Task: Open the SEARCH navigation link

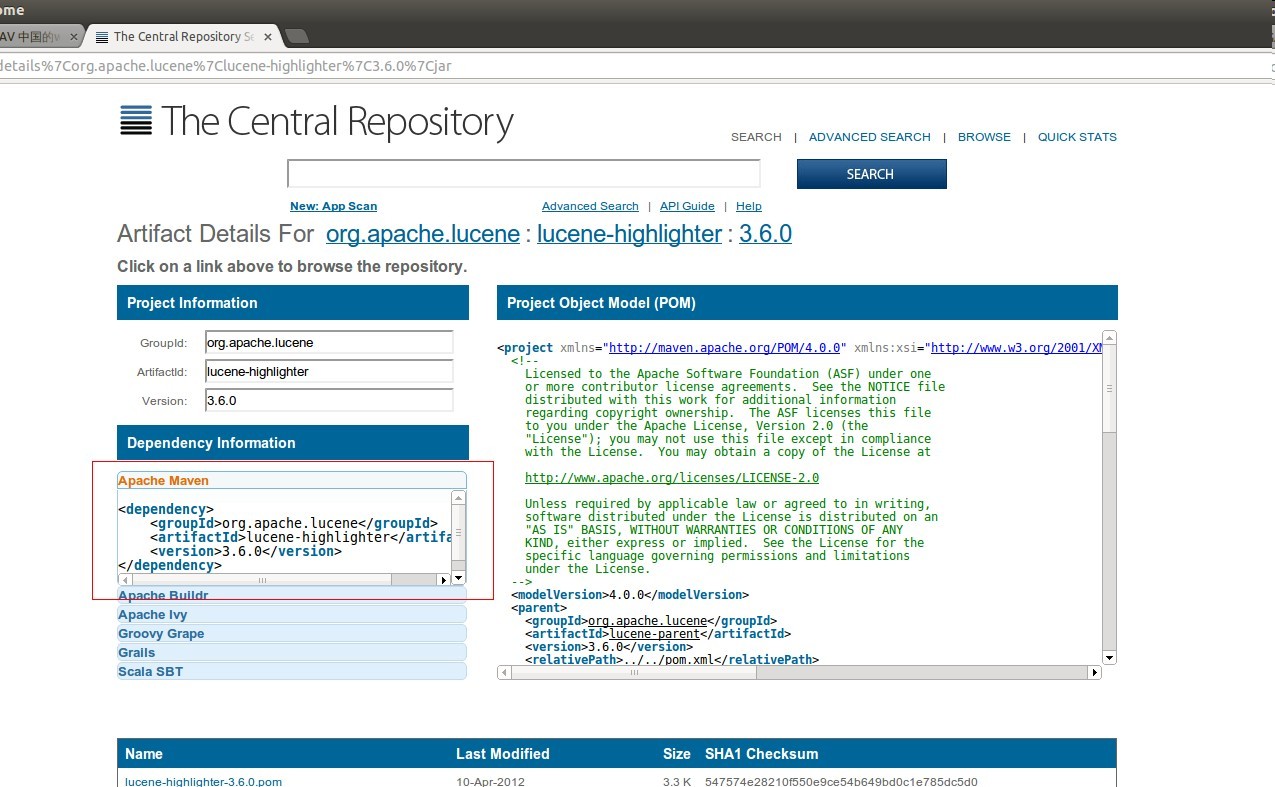Action: [x=756, y=137]
